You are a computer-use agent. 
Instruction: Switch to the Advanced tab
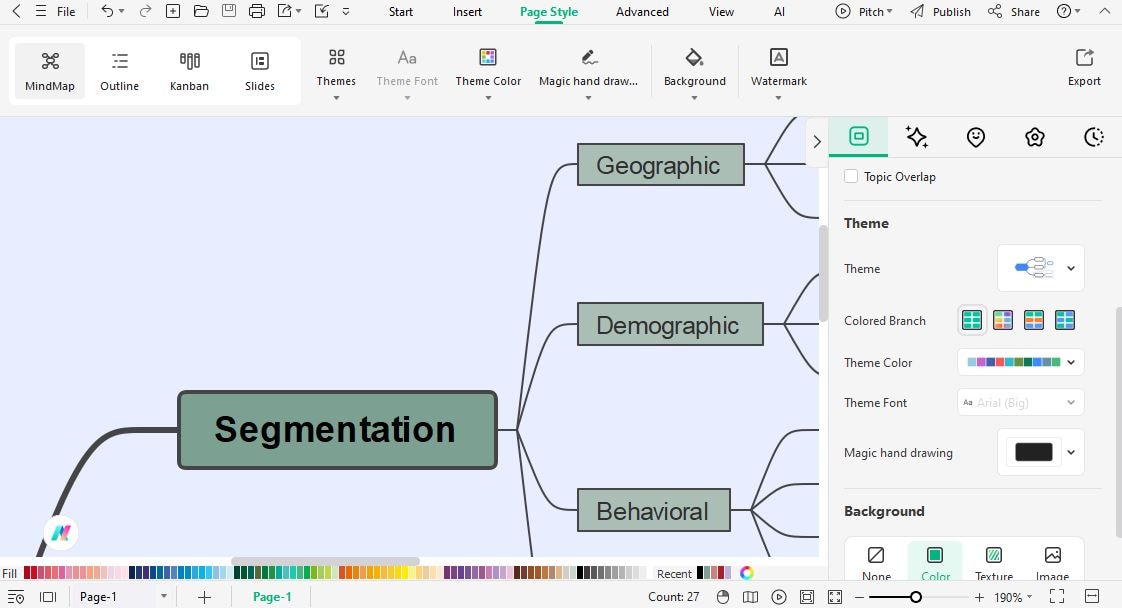point(642,11)
